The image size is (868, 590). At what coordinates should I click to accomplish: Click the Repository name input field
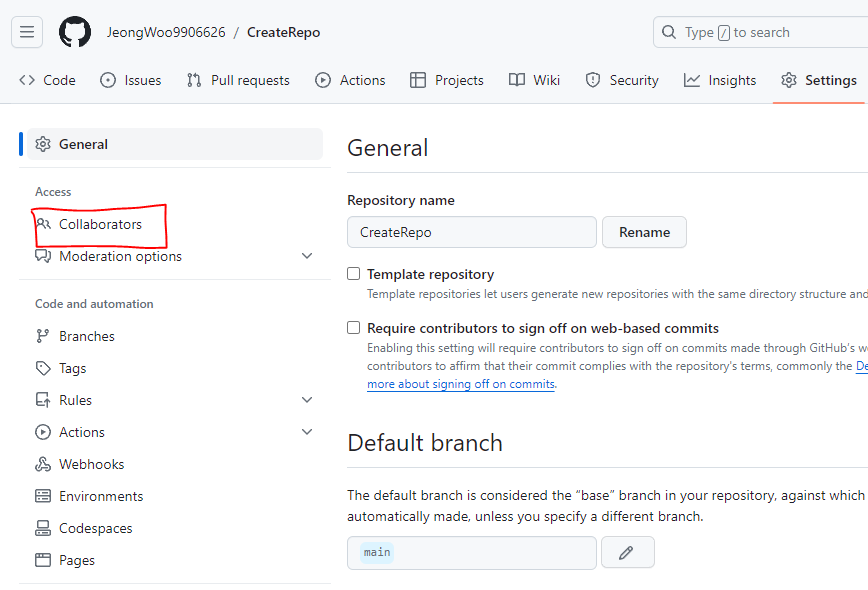(472, 232)
